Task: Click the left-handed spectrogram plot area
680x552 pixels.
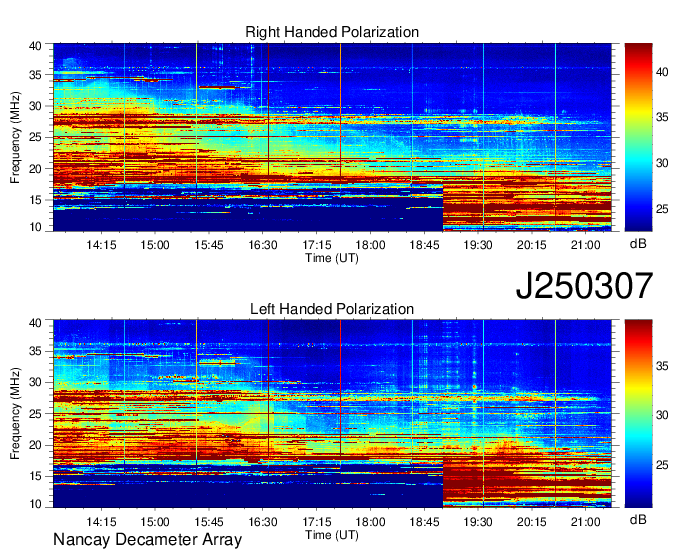Action: (x=332, y=414)
